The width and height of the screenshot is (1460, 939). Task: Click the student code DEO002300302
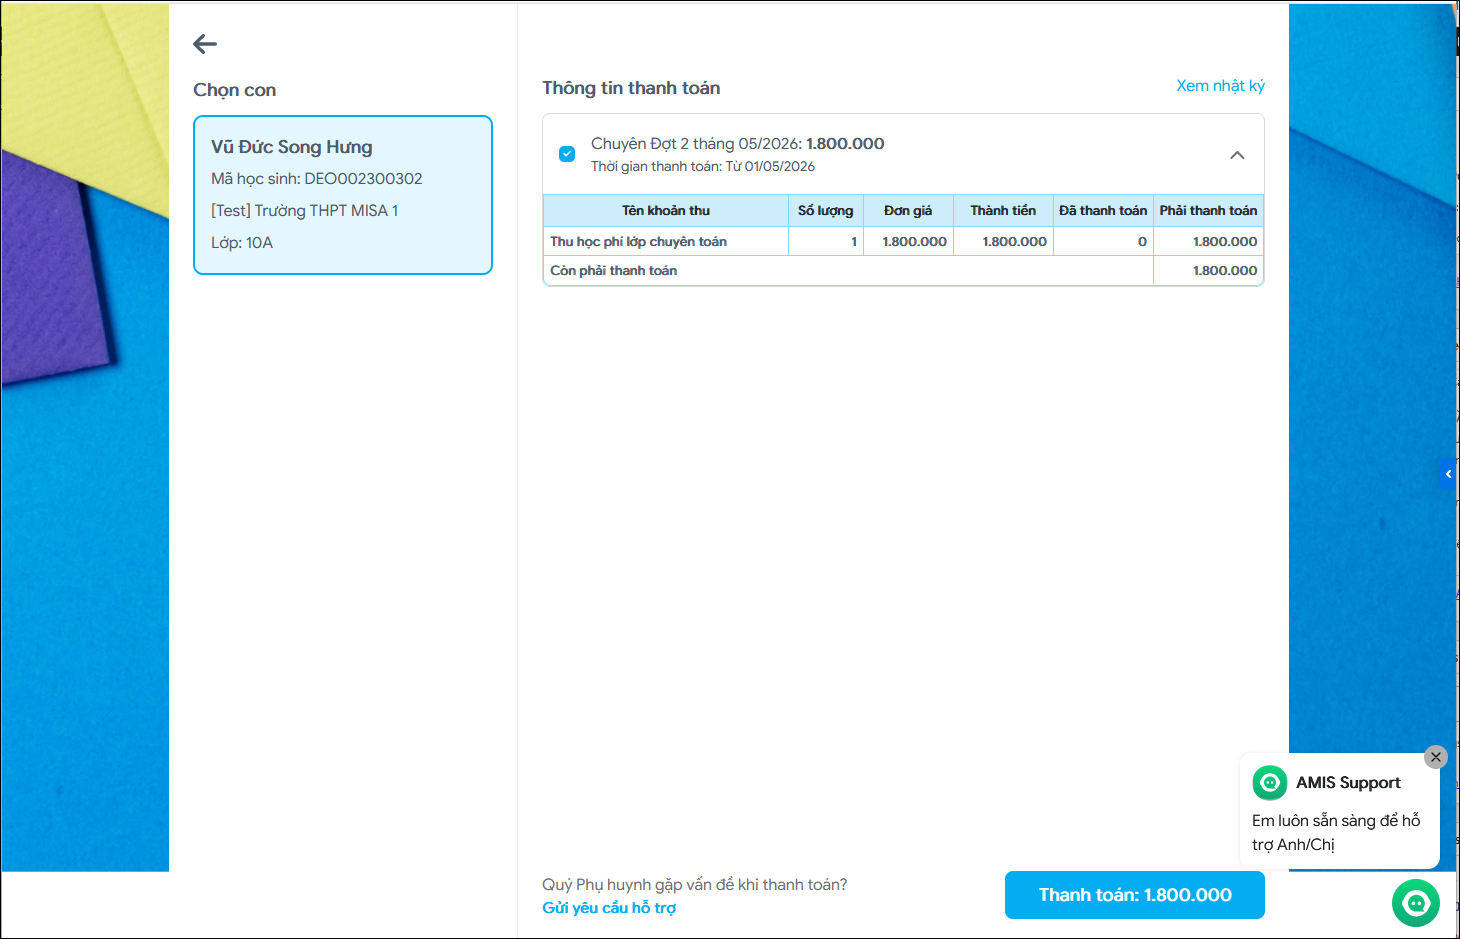click(363, 179)
